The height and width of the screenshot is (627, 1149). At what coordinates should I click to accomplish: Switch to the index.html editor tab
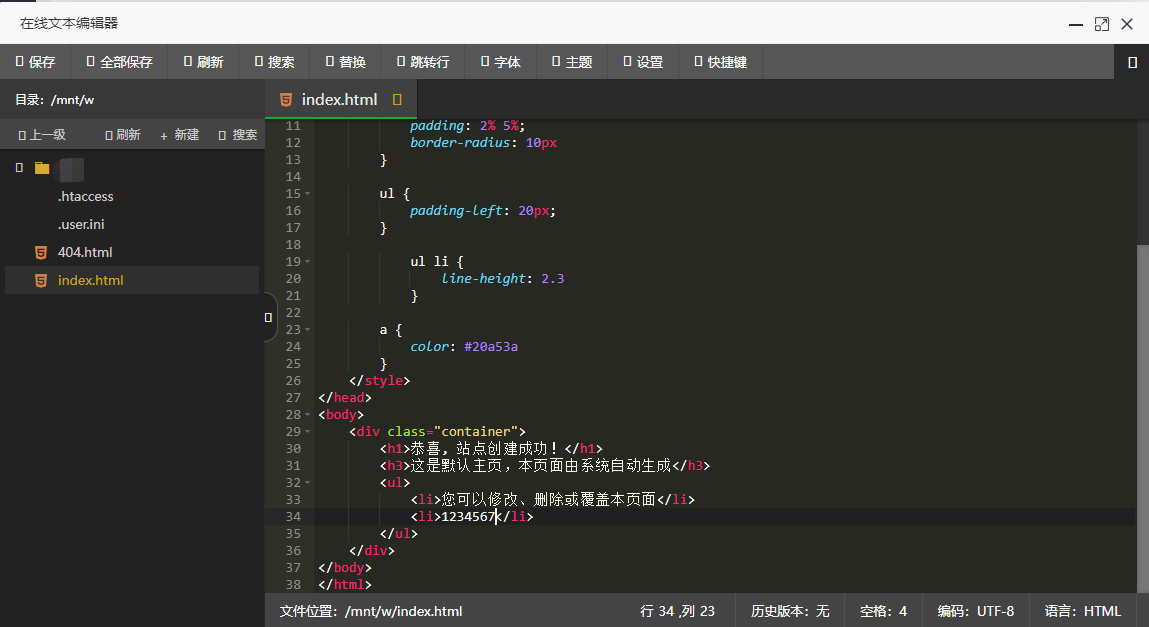tap(339, 100)
